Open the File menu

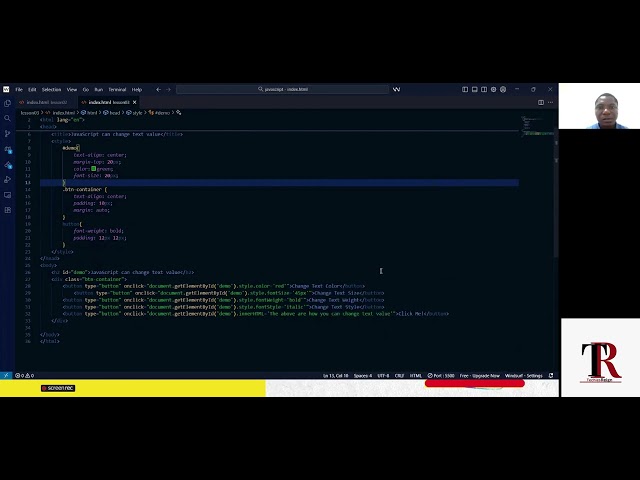19,89
